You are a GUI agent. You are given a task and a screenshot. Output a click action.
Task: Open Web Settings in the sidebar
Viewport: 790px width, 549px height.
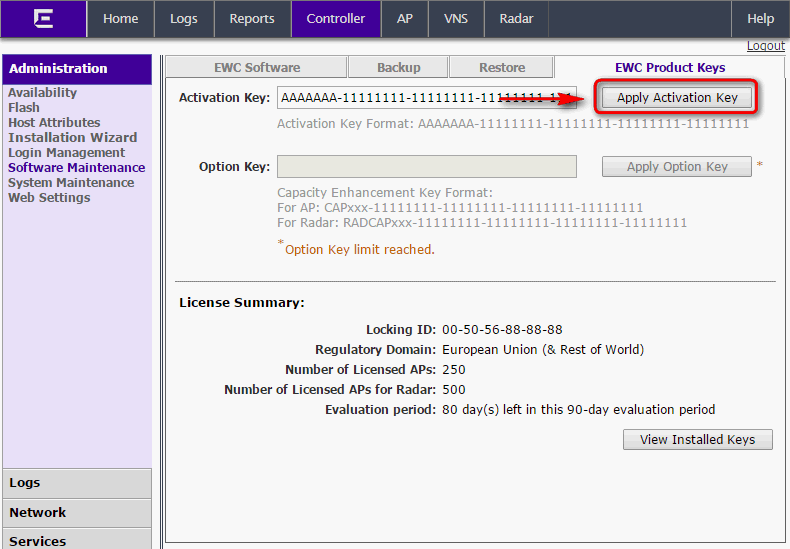tap(49, 198)
